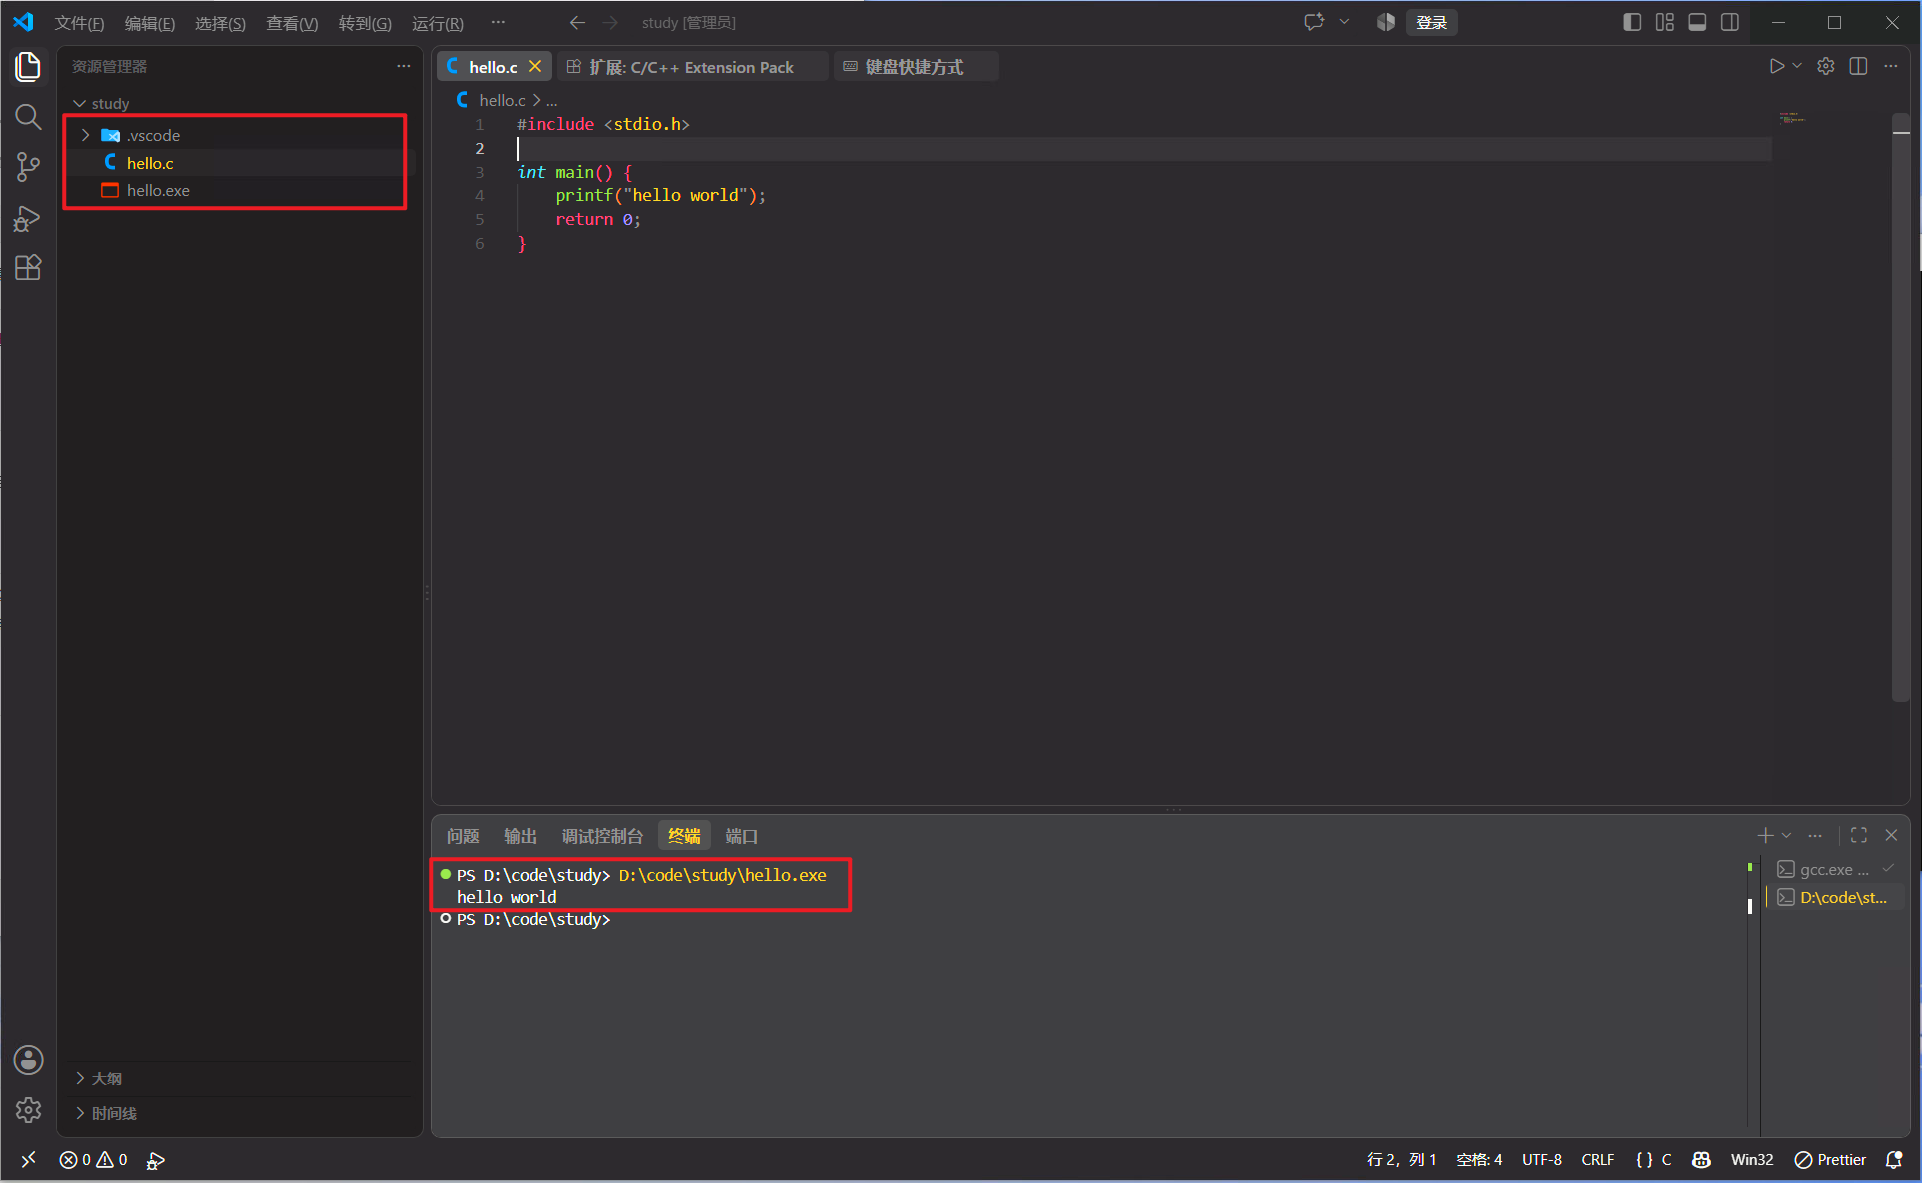Open the Search view in activity bar

28,117
